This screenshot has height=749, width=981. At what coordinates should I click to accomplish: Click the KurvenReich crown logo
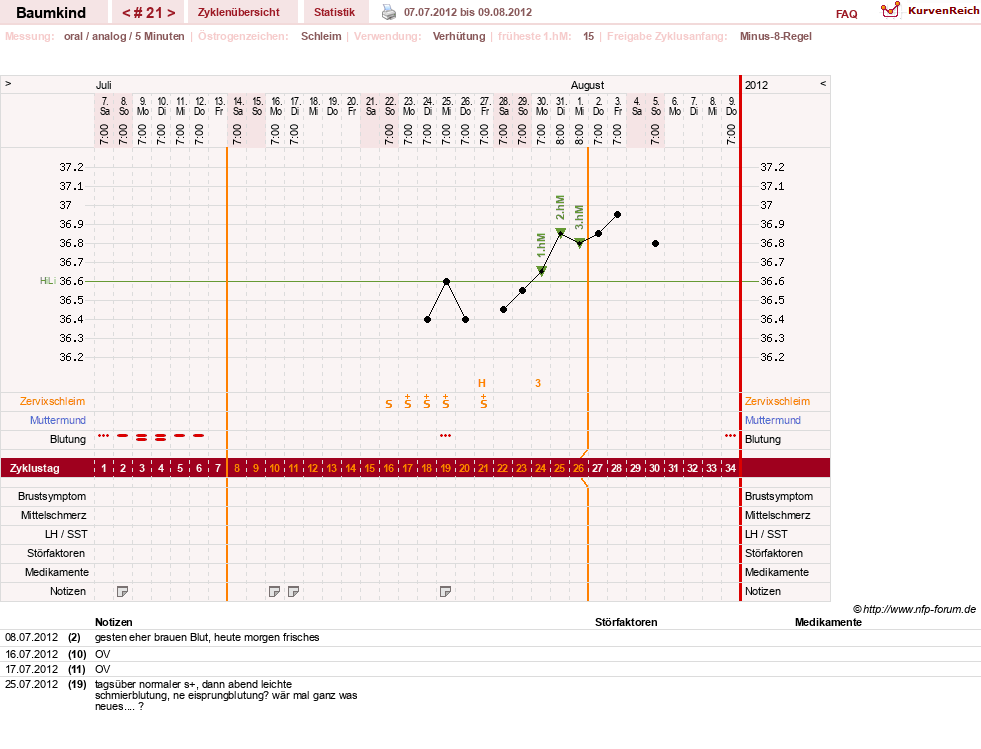click(x=890, y=10)
